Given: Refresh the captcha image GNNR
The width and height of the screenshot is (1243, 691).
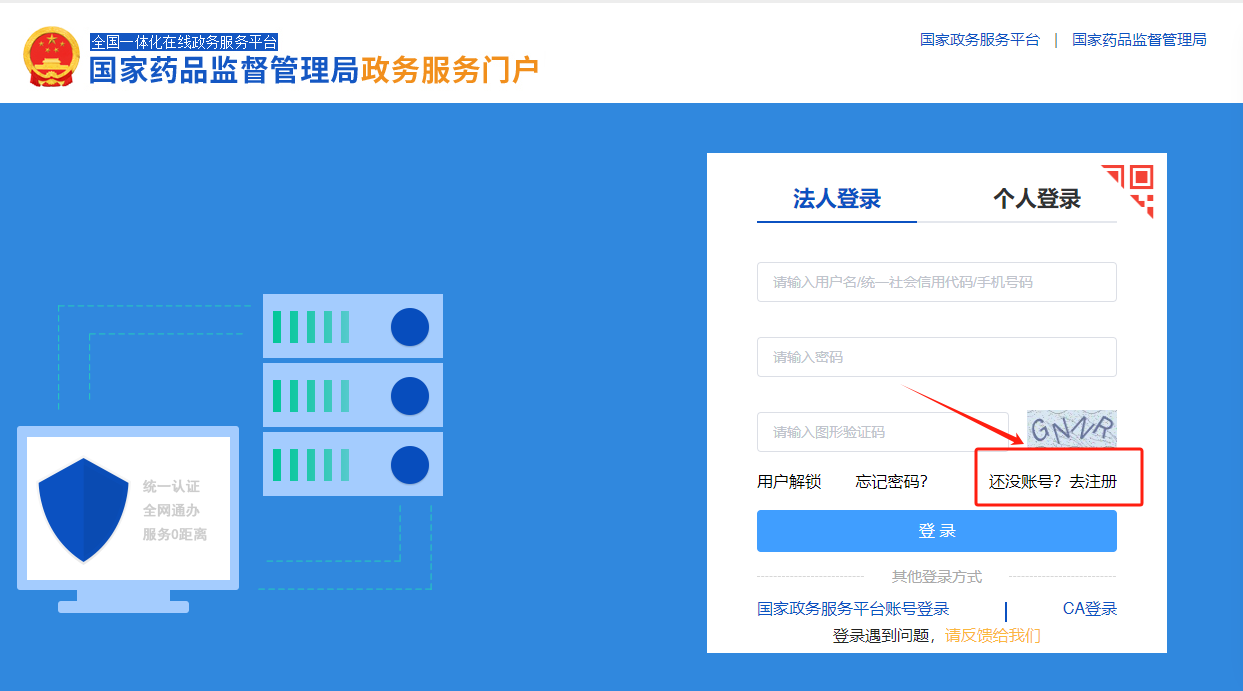Looking at the screenshot, I should [x=1072, y=430].
